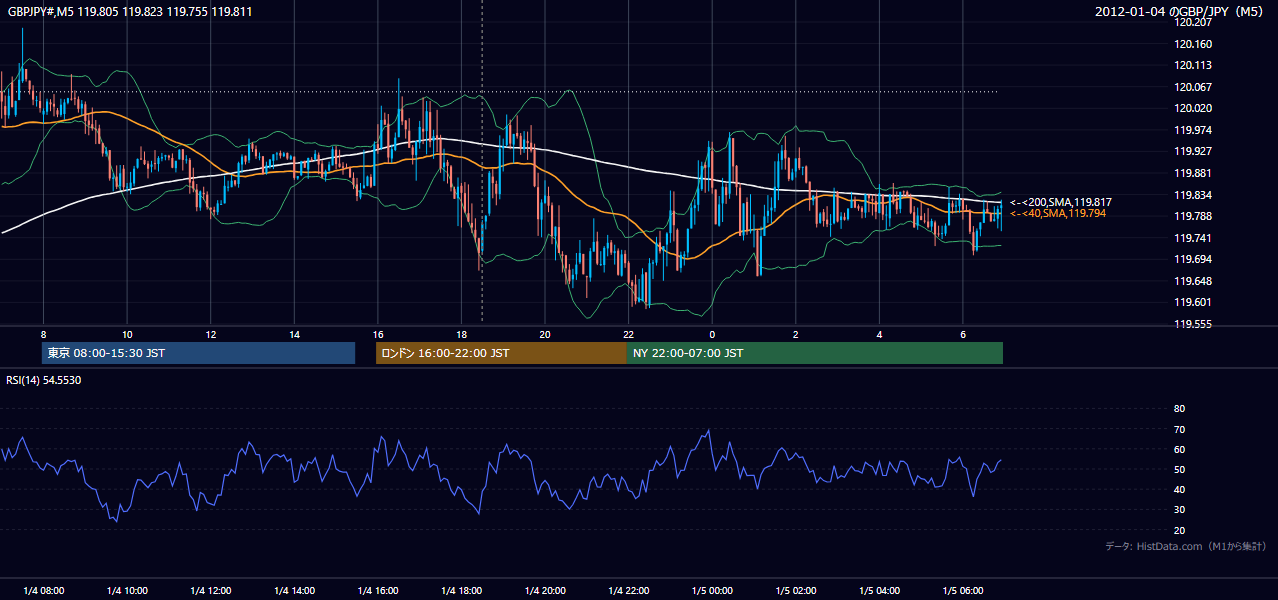Click the 119.881 price axis label
Screen dimensions: 1278x600
[1192, 173]
